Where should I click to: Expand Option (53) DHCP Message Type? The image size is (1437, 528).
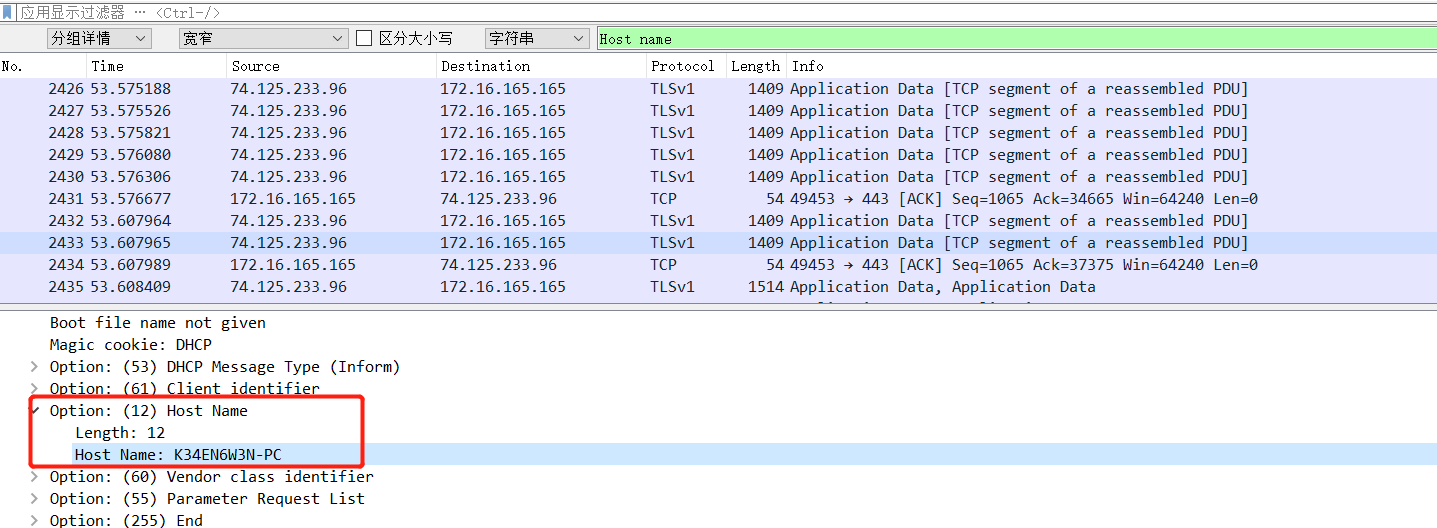[x=36, y=367]
